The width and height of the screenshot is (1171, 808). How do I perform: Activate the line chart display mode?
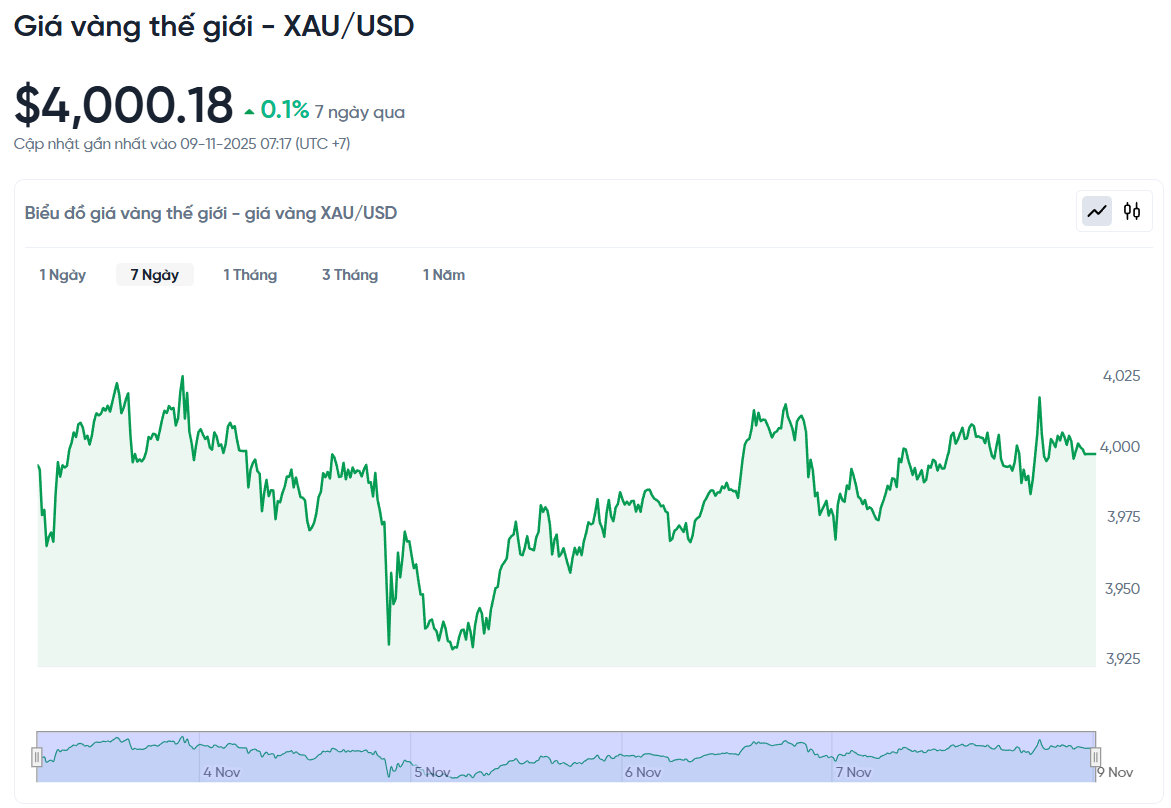pyautogui.click(x=1096, y=211)
